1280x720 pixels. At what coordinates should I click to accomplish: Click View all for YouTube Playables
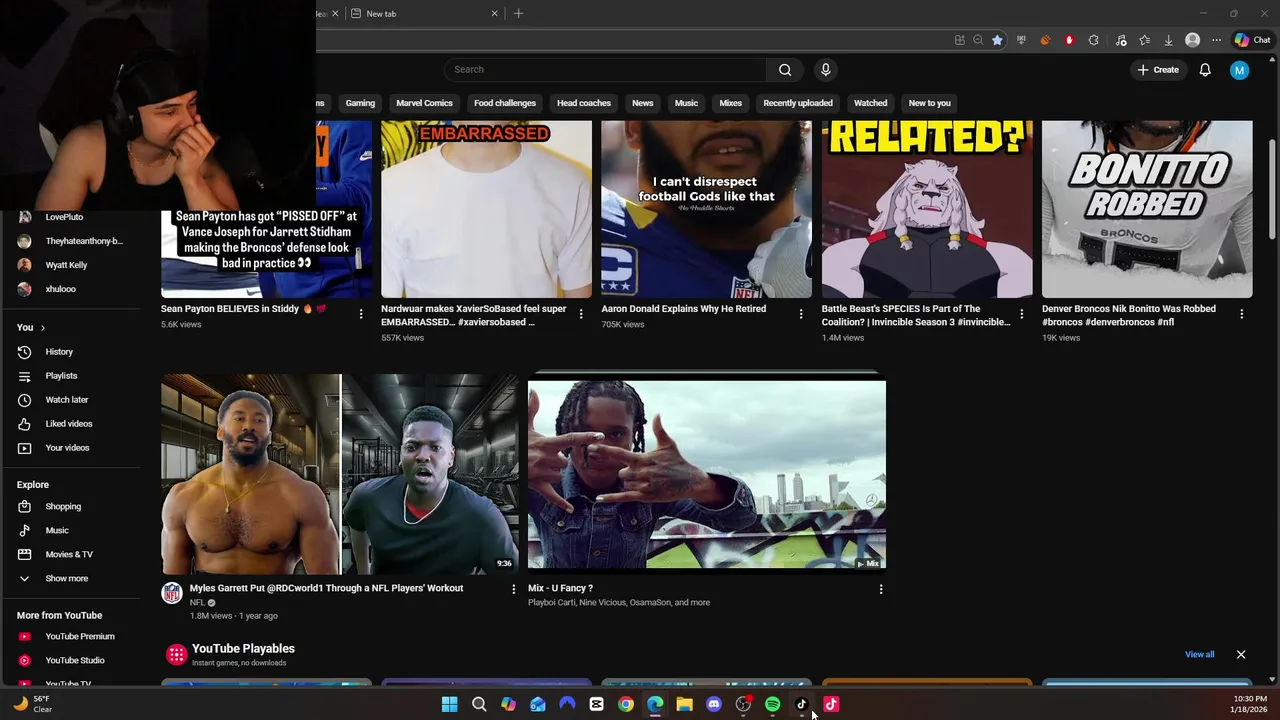pyautogui.click(x=1199, y=655)
